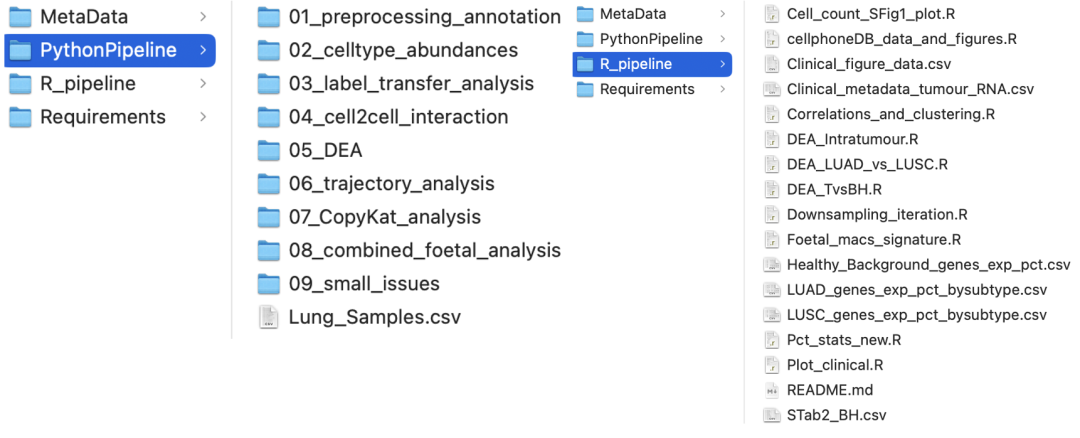
Task: Click chevron beside small PythonPipeline folder
Action: pos(723,39)
